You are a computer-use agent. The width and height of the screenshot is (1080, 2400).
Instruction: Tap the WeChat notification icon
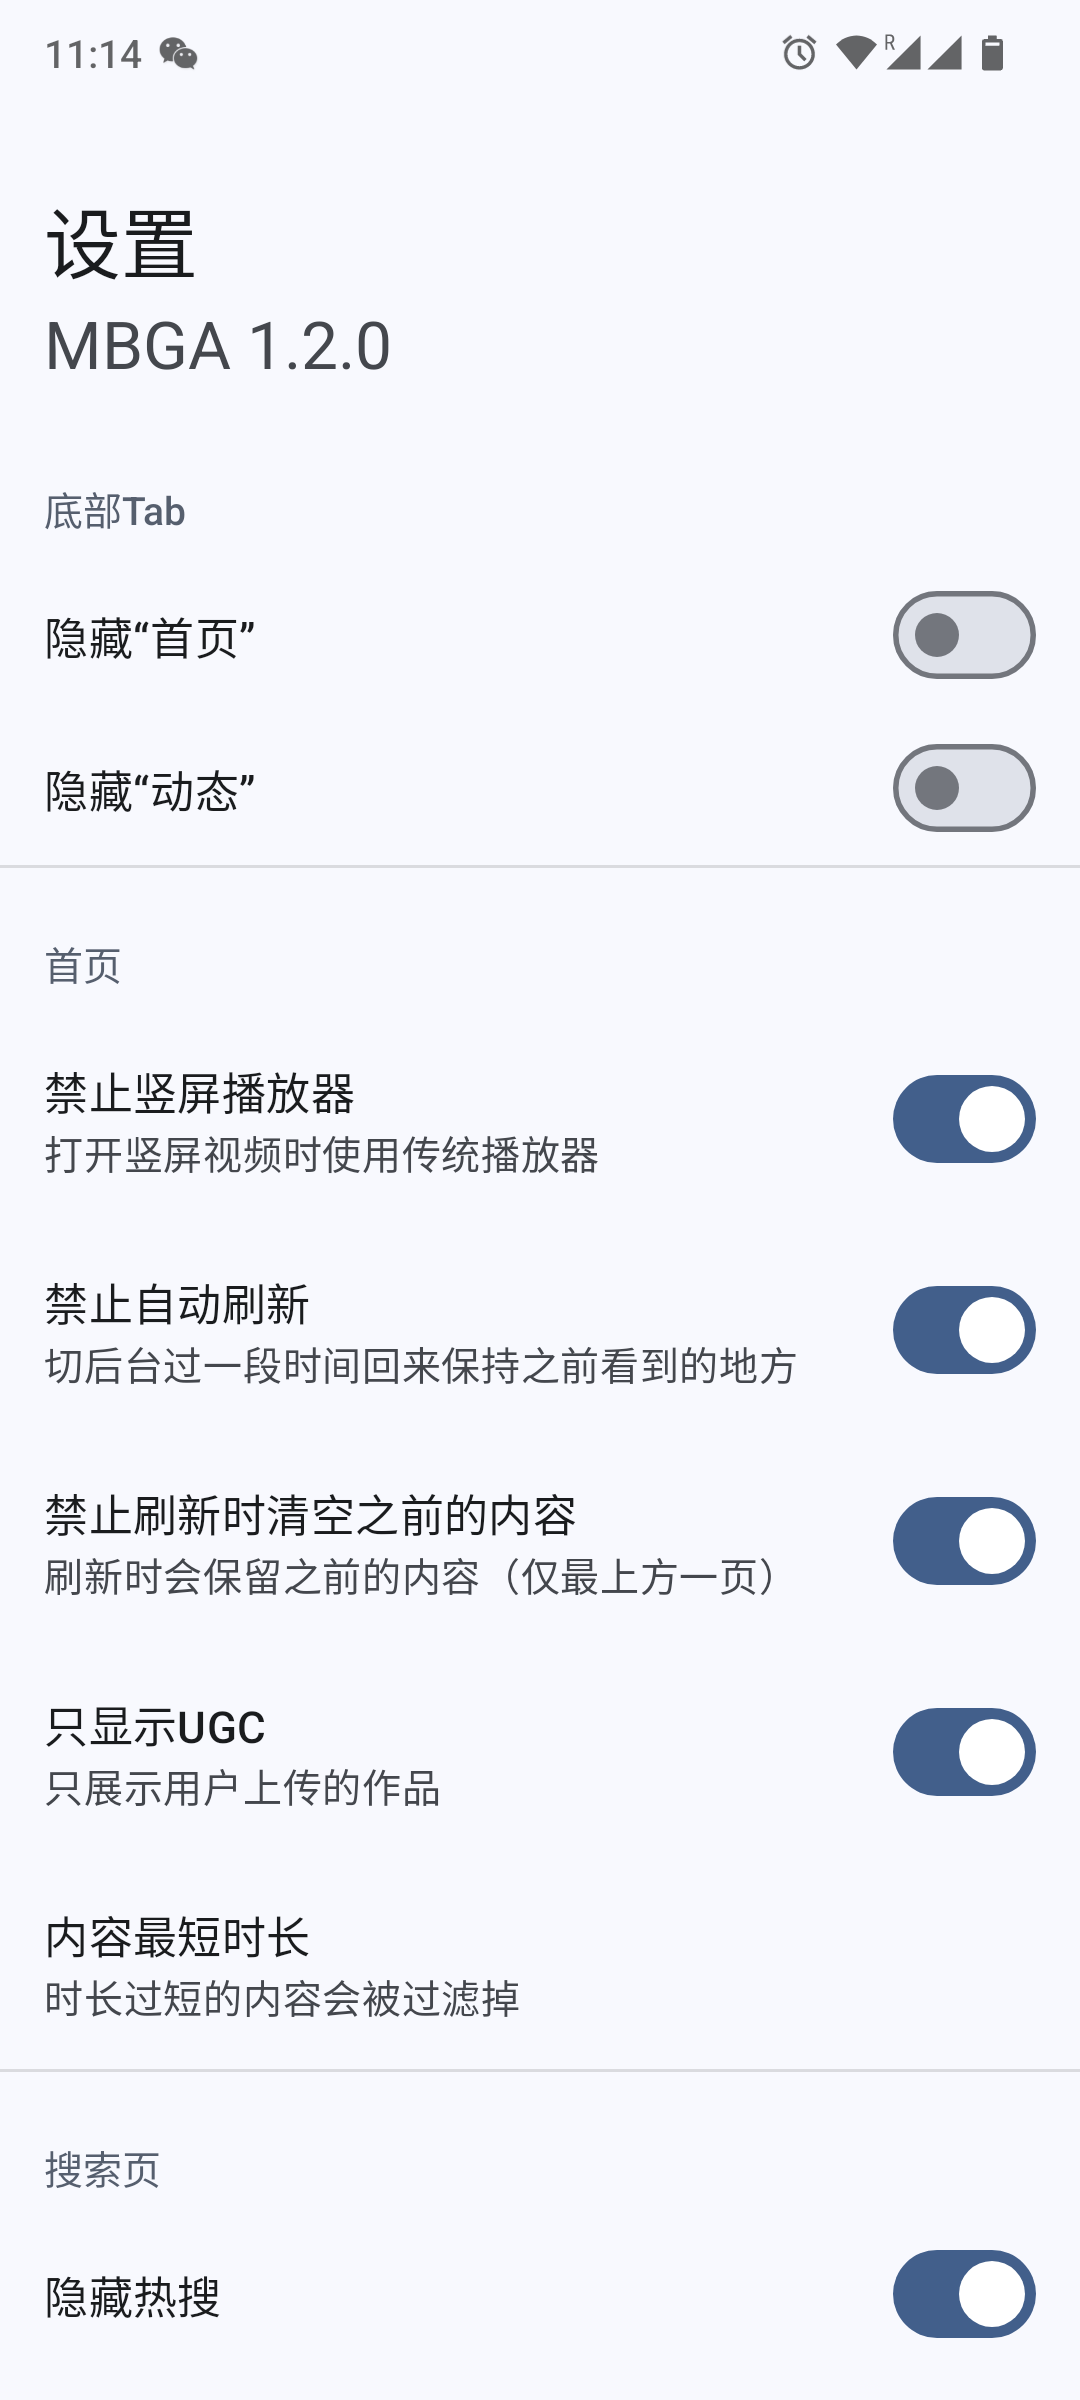[x=178, y=53]
